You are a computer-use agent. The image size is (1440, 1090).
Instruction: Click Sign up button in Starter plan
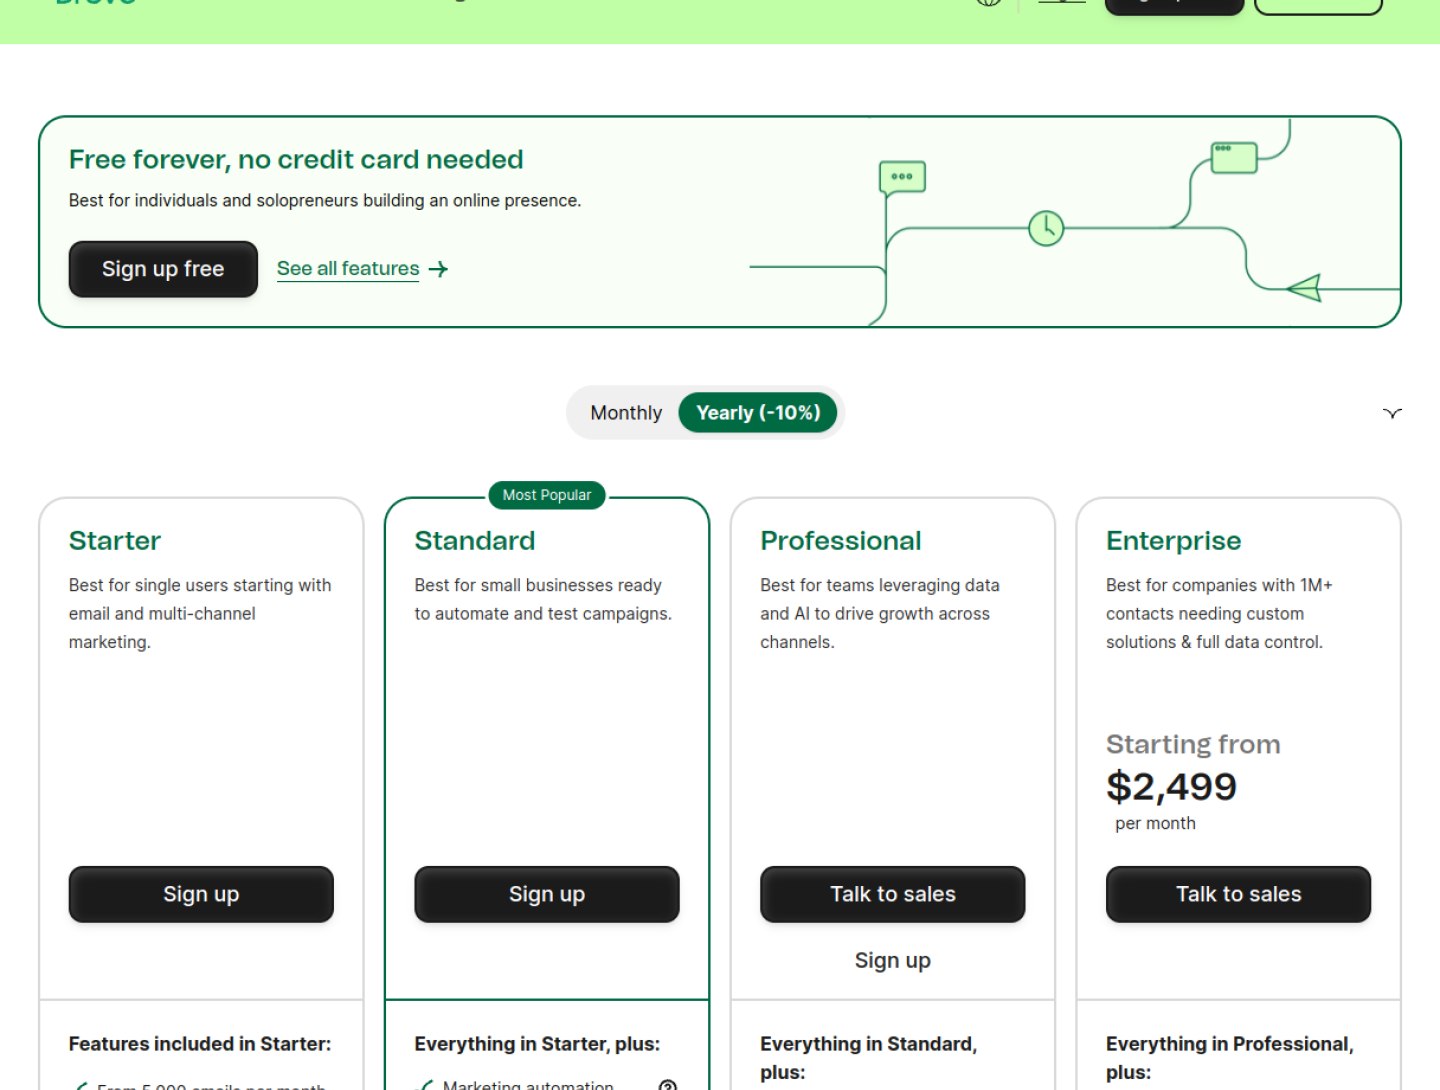pyautogui.click(x=201, y=894)
